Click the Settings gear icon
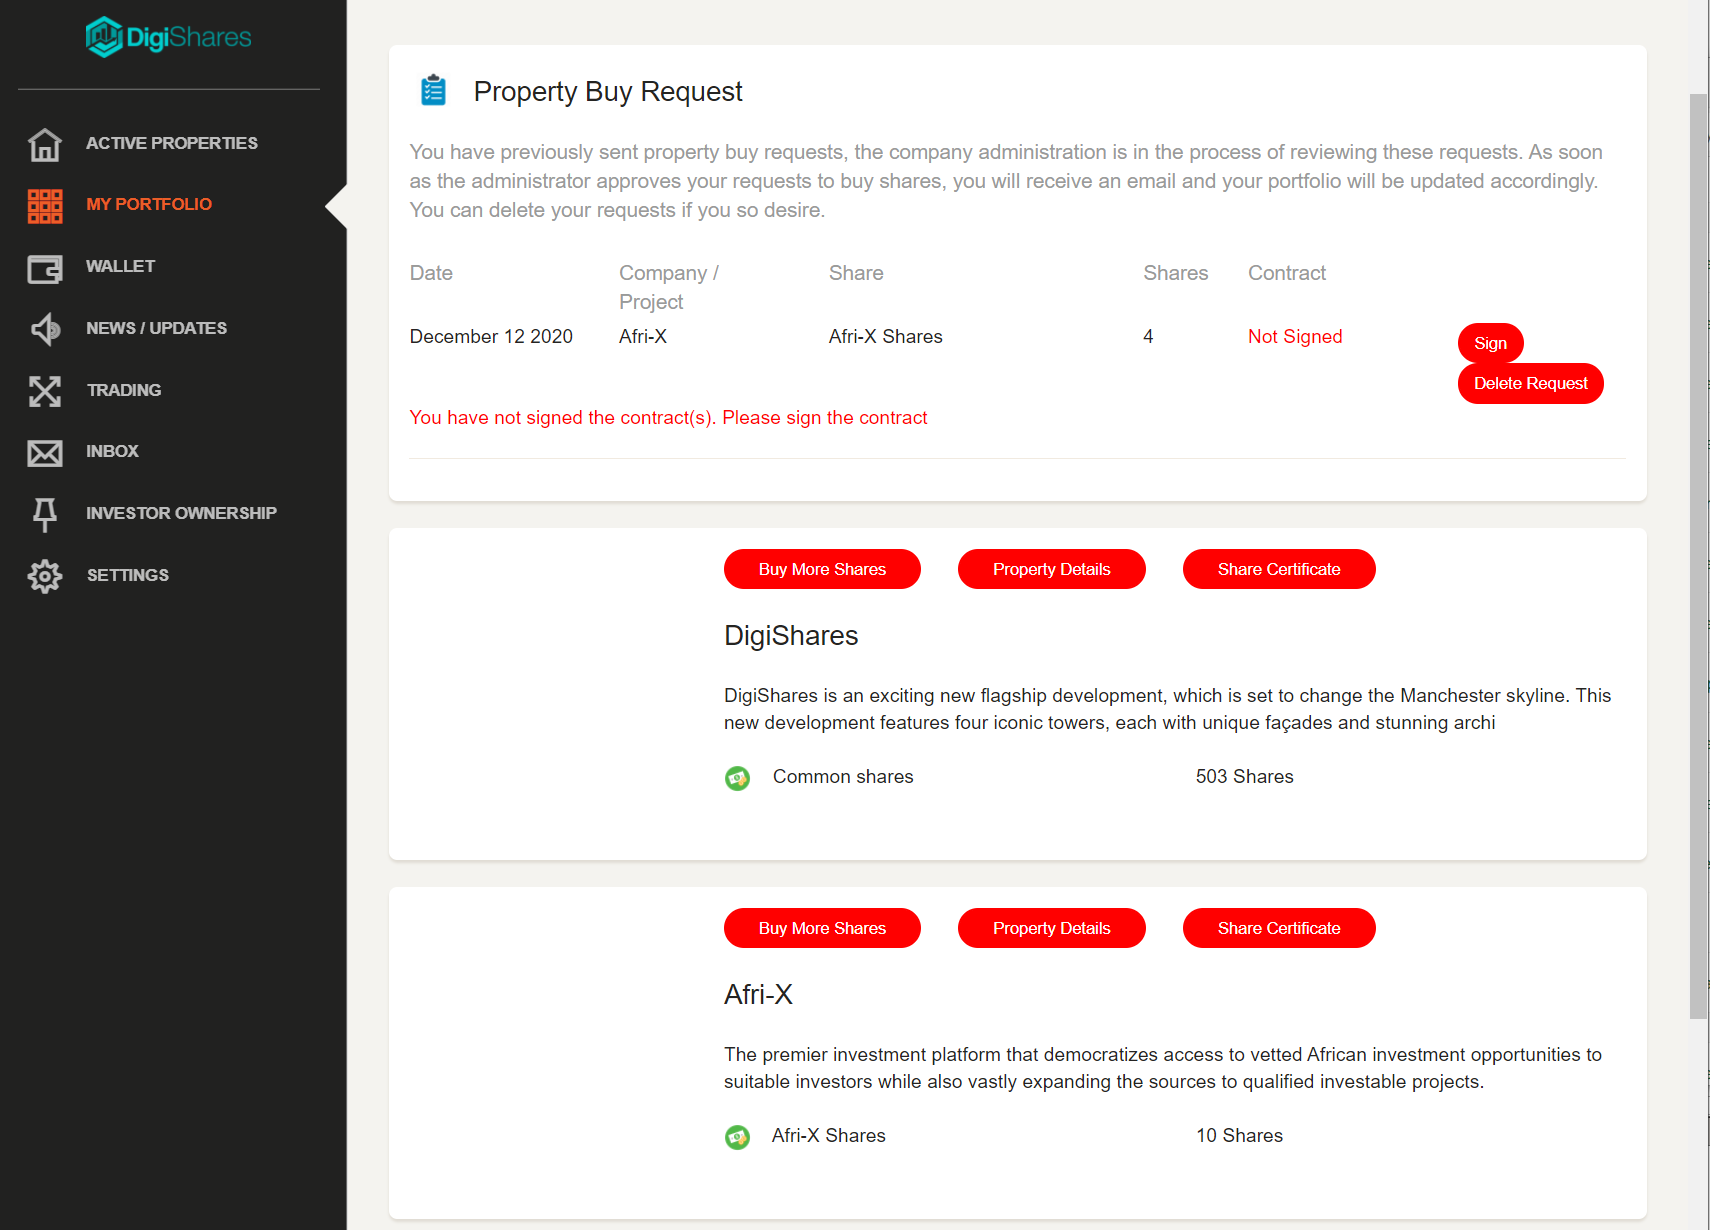 tap(45, 576)
